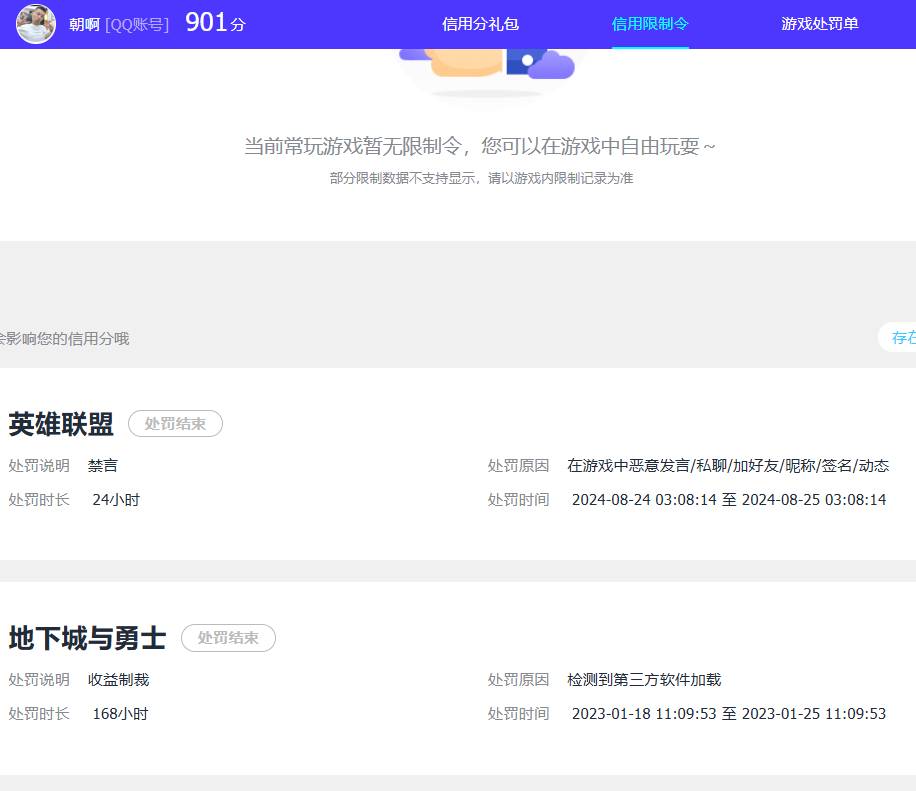Click the 收益制裁 penalty description text
This screenshot has height=791, width=916.
click(x=118, y=679)
